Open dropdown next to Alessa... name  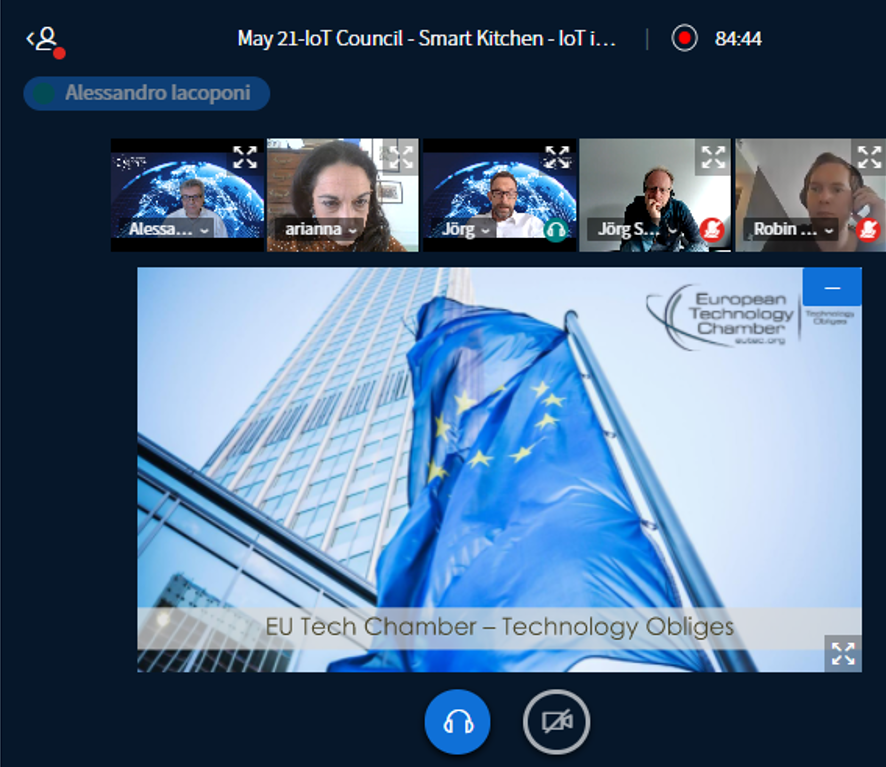(x=204, y=231)
